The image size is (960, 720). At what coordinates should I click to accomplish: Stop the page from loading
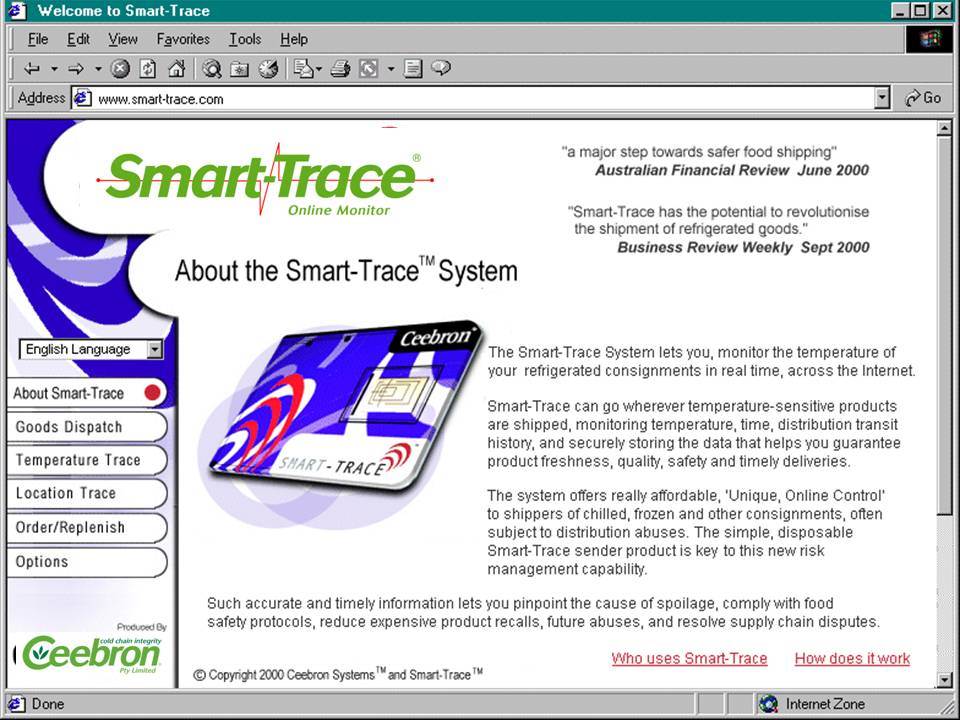coord(120,69)
